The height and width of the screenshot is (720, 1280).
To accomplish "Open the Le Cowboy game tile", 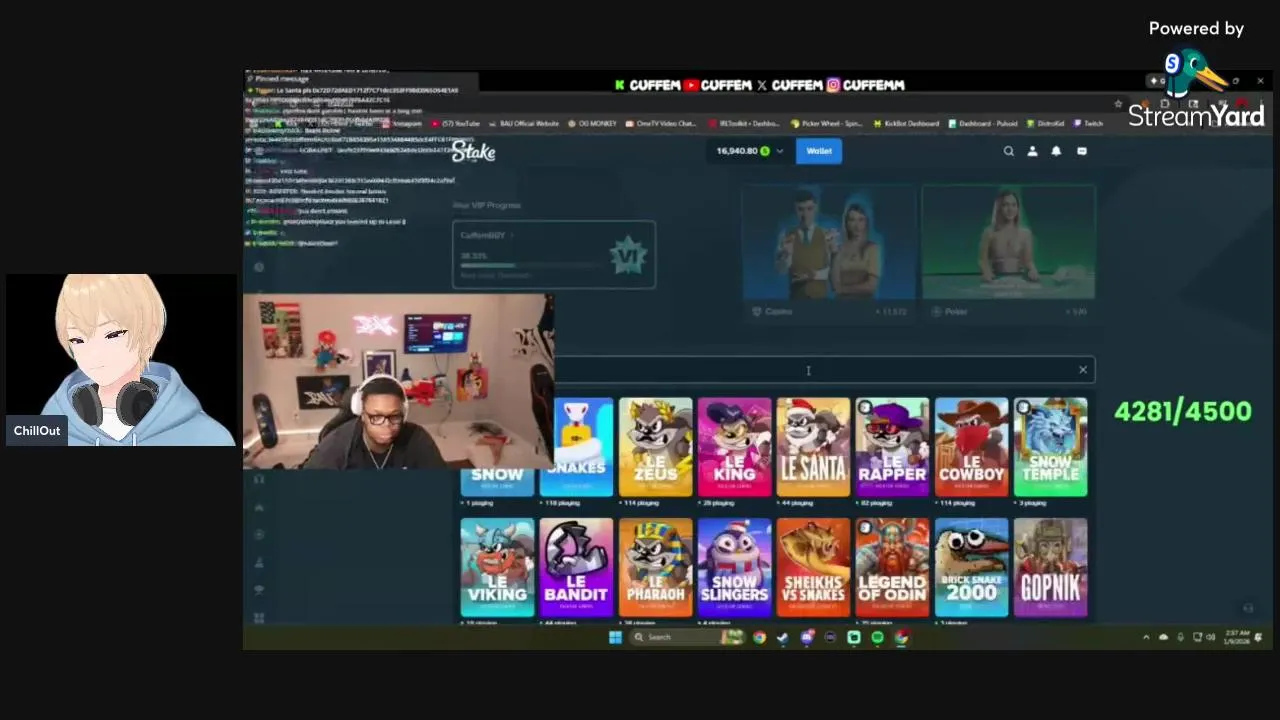I will pyautogui.click(x=971, y=447).
